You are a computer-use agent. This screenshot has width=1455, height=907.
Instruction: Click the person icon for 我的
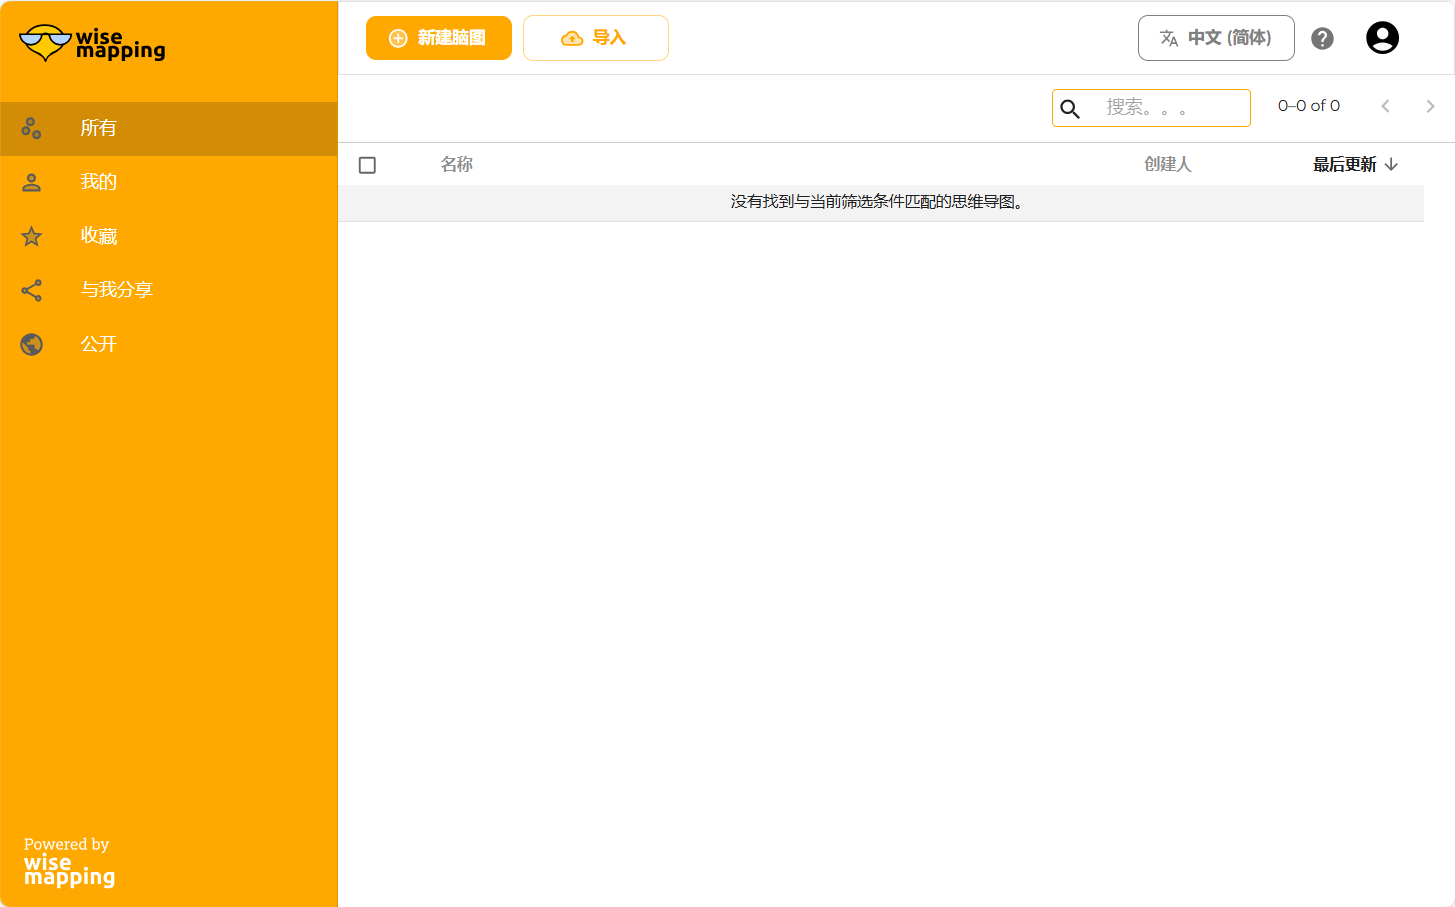tap(32, 182)
